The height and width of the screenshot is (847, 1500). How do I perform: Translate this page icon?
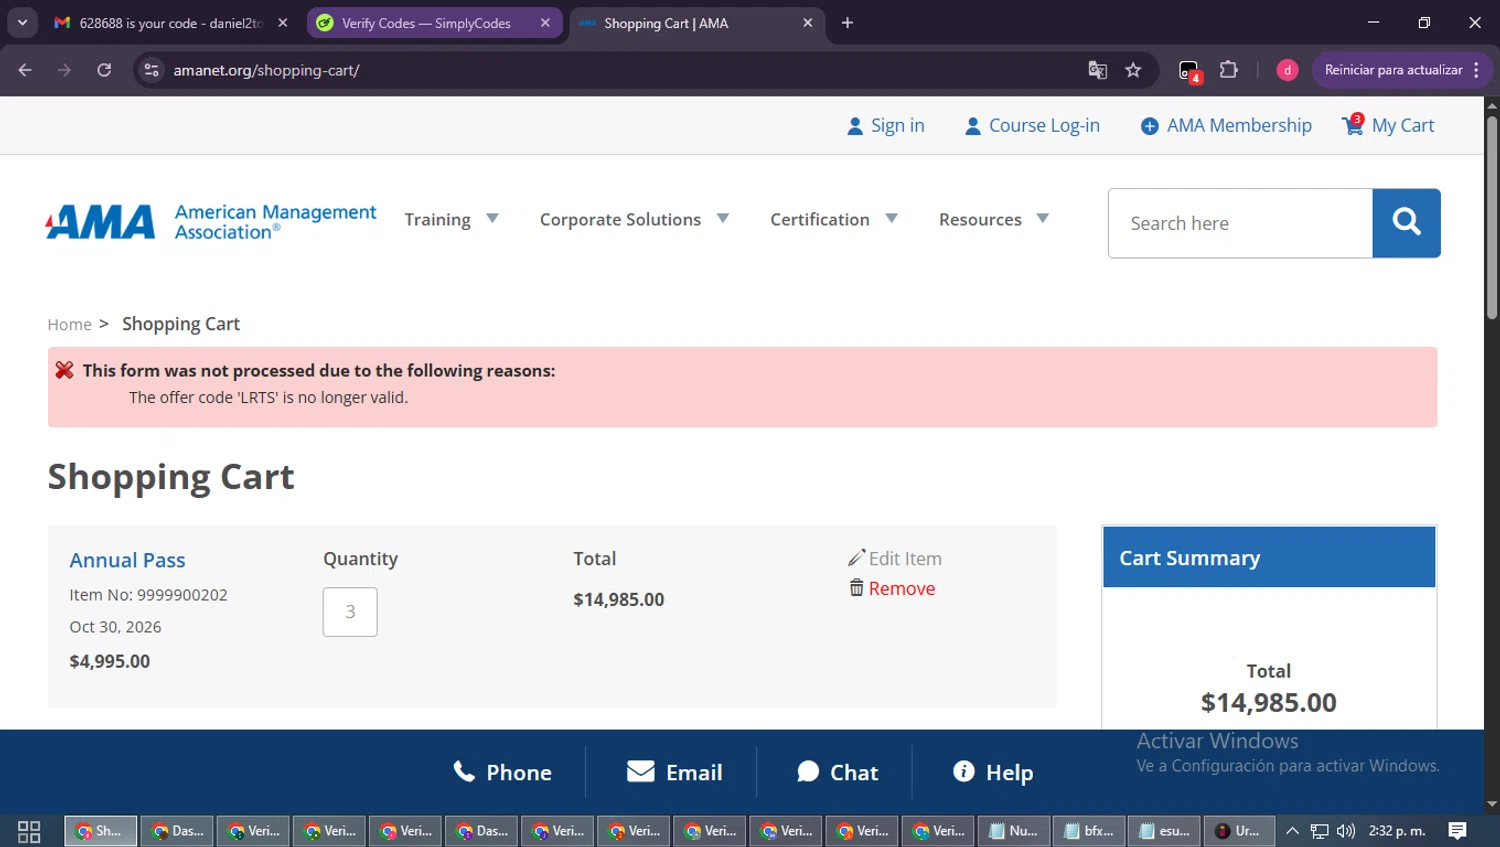[x=1097, y=70]
